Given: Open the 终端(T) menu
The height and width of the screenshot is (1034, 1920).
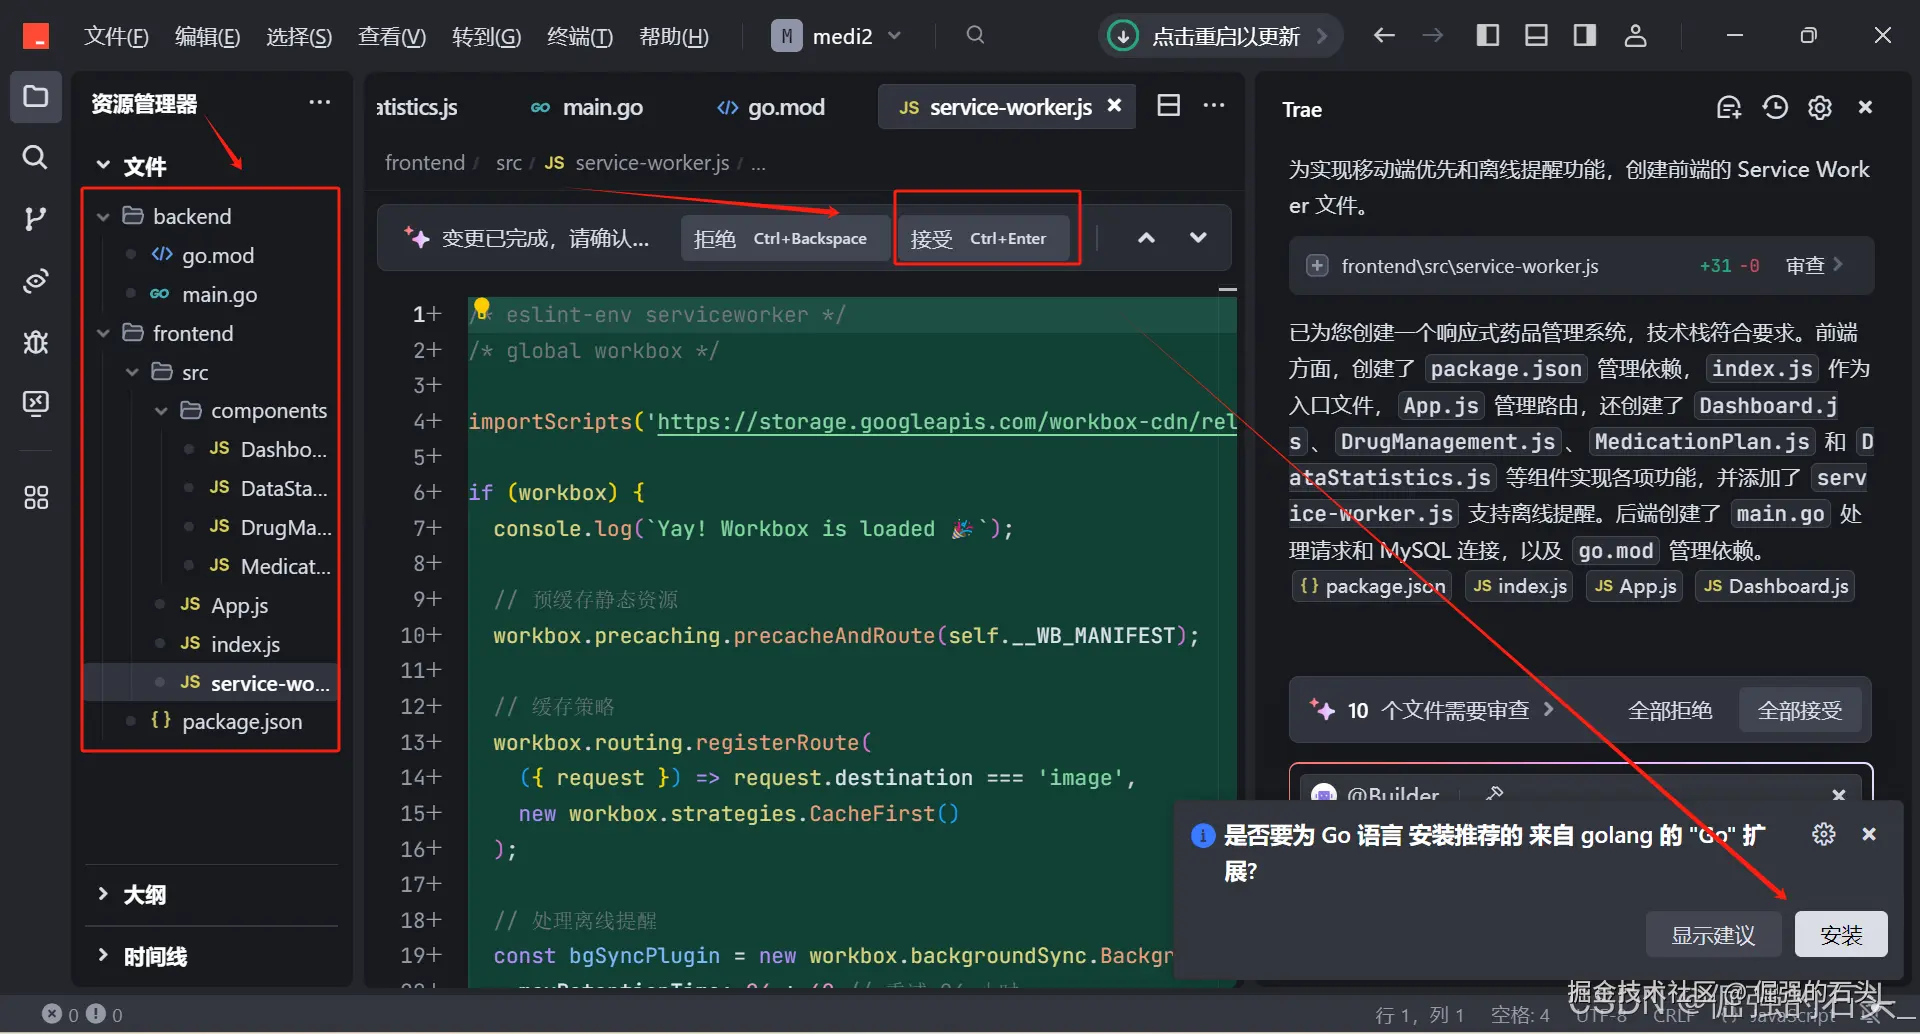Looking at the screenshot, I should [580, 37].
